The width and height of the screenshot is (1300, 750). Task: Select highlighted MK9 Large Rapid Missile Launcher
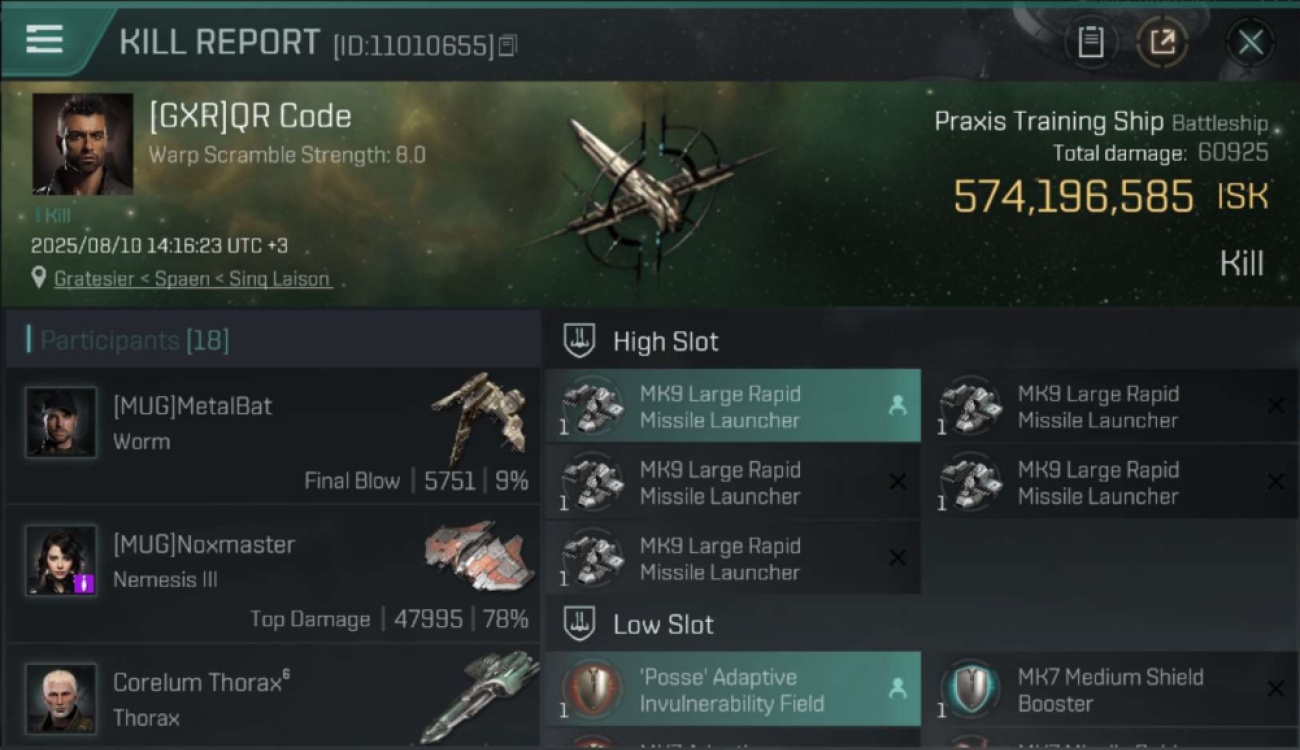pyautogui.click(x=733, y=406)
